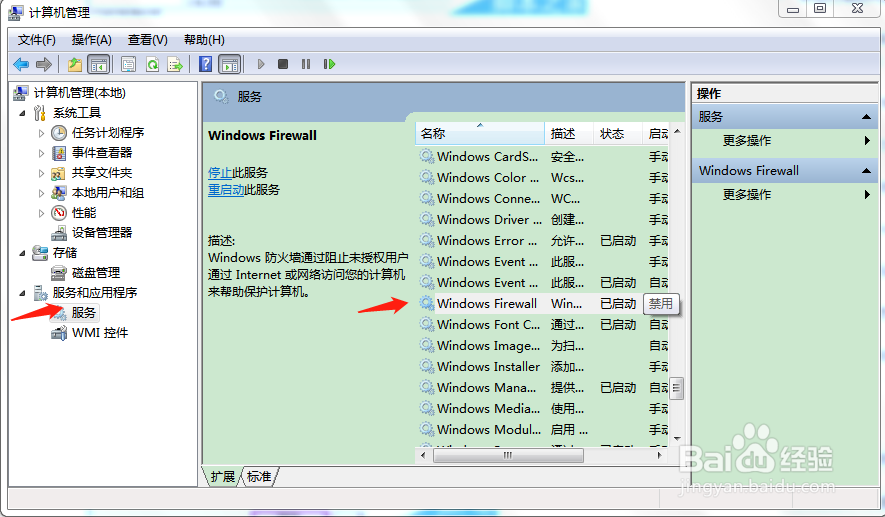The height and width of the screenshot is (517, 885).
Task: Click the Up one level folder icon
Action: coord(75,64)
